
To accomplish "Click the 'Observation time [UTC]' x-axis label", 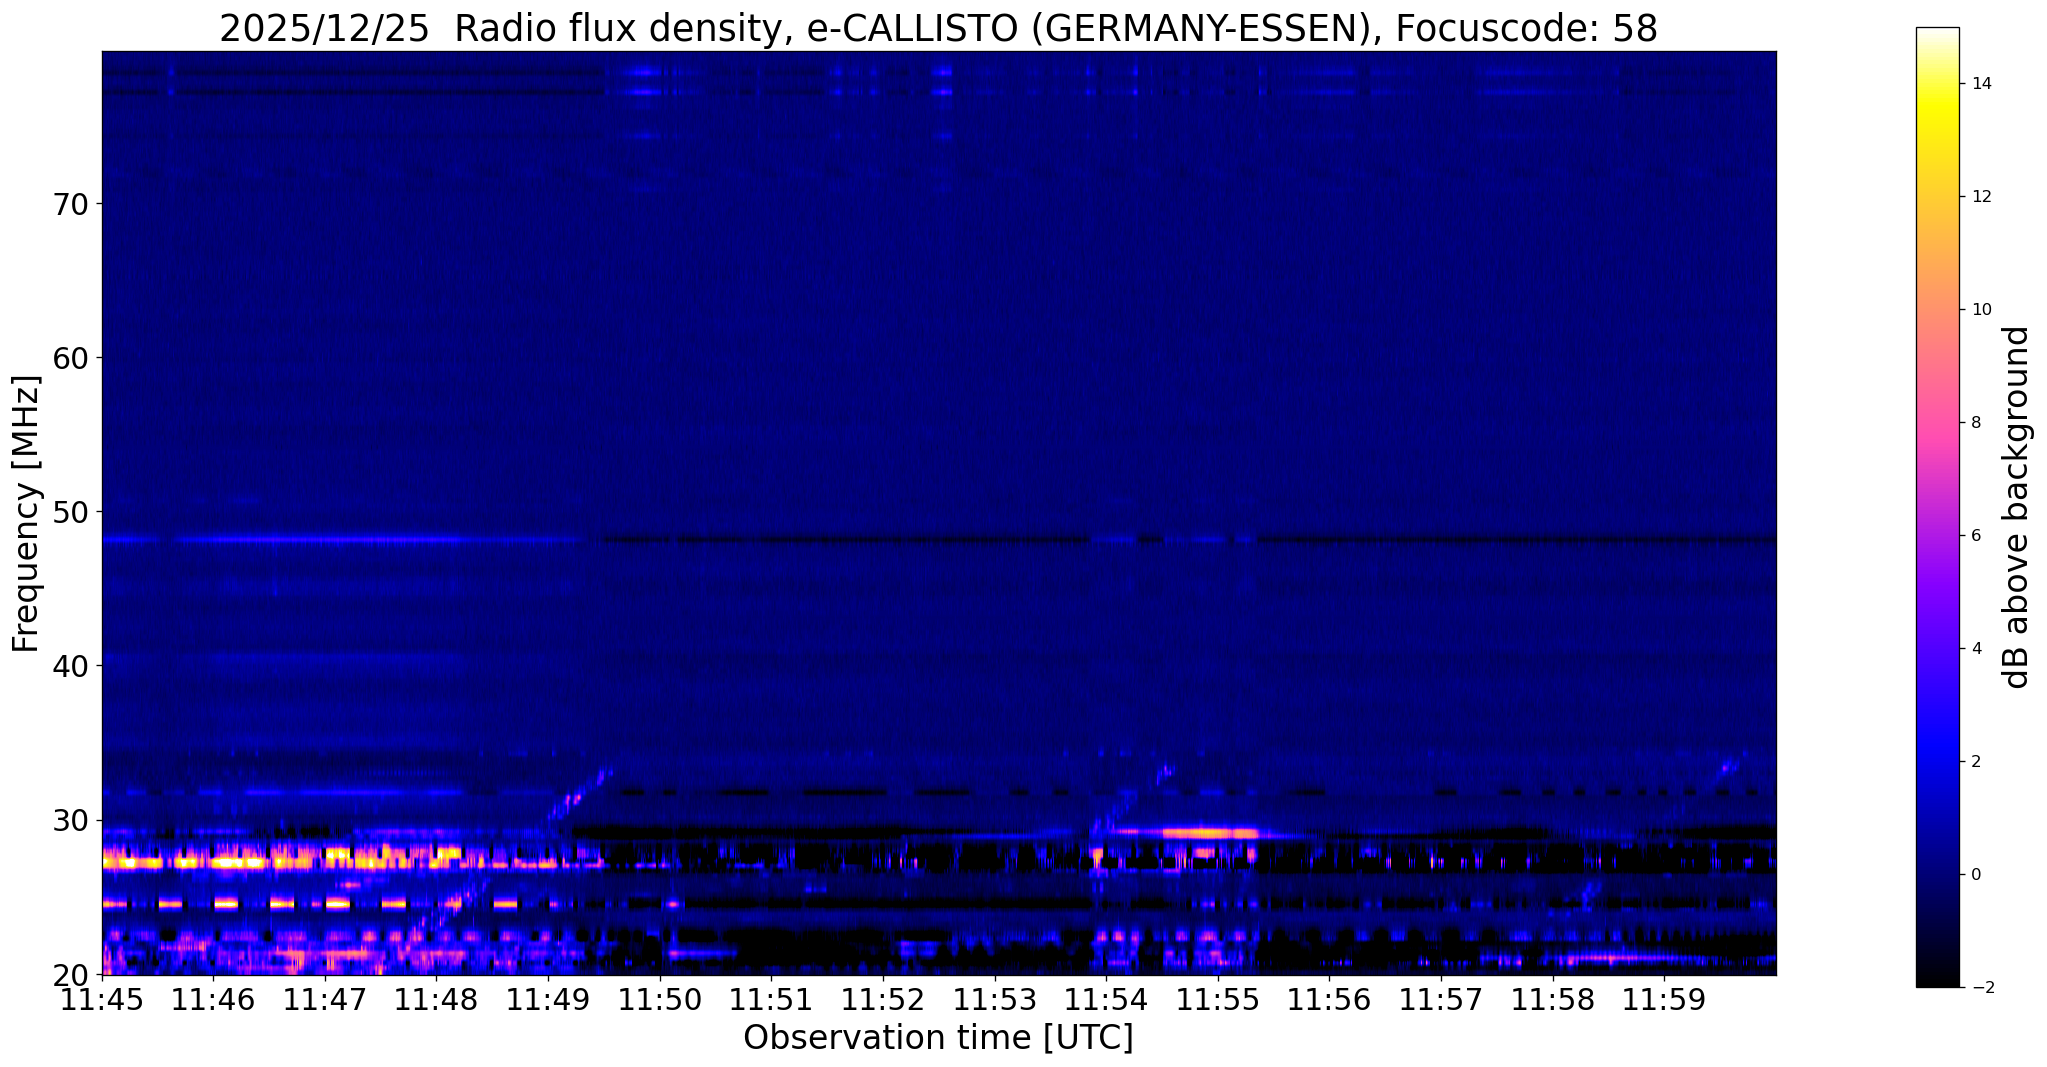I will 938,1038.
